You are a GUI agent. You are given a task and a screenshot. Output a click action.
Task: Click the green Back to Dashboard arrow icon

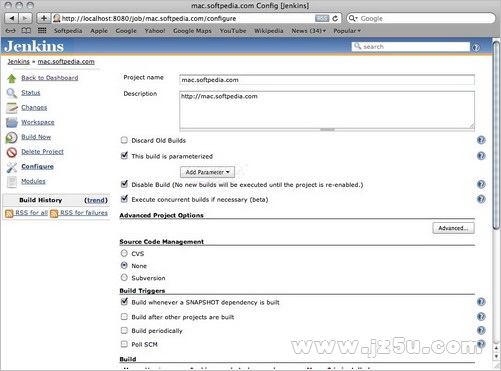[x=12, y=78]
